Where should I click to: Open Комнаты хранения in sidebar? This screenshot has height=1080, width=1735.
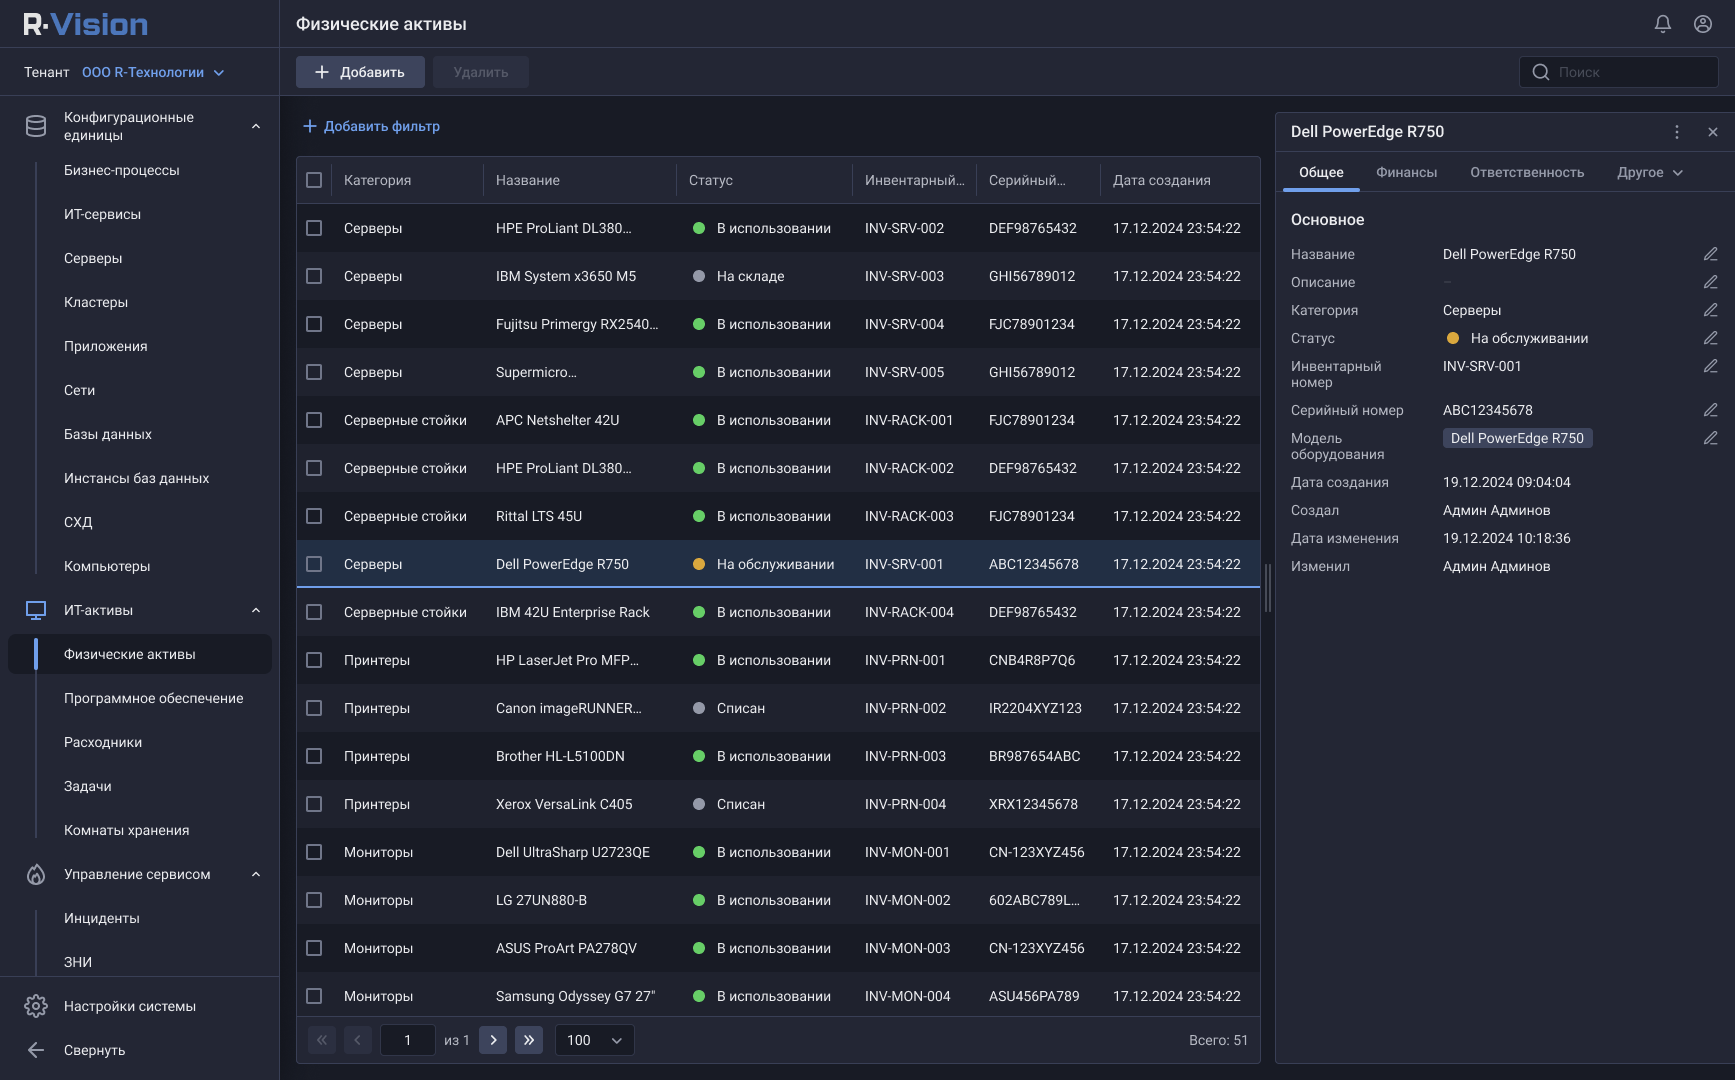pos(127,830)
